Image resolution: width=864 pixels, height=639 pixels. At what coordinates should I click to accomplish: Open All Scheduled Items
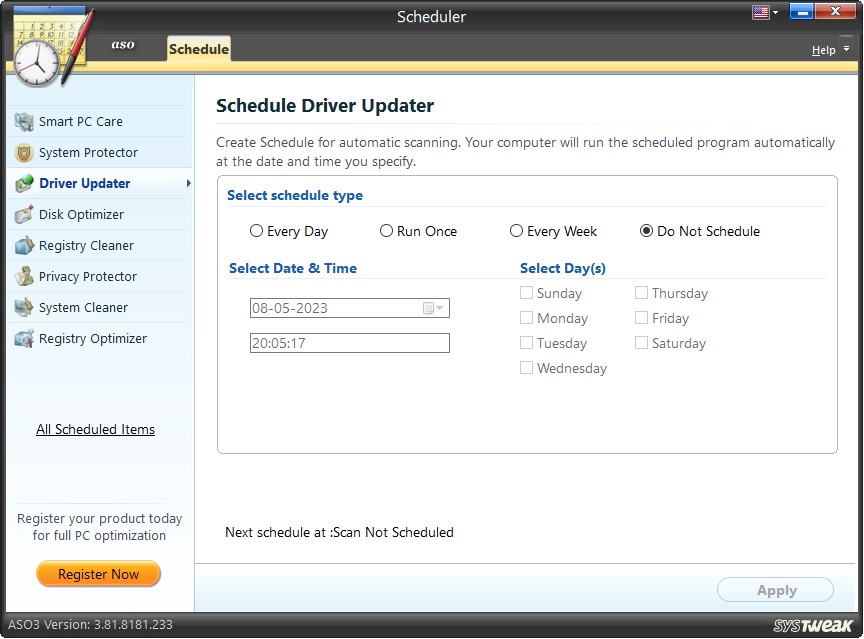[x=95, y=429]
